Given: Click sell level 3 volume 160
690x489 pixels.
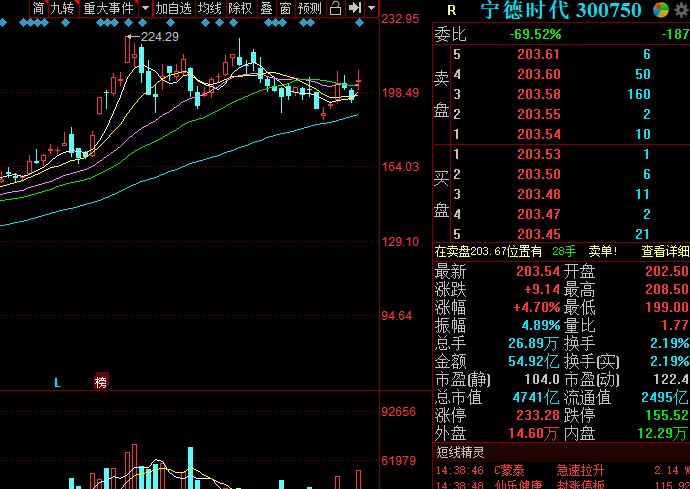Looking at the screenshot, I should click(639, 94).
